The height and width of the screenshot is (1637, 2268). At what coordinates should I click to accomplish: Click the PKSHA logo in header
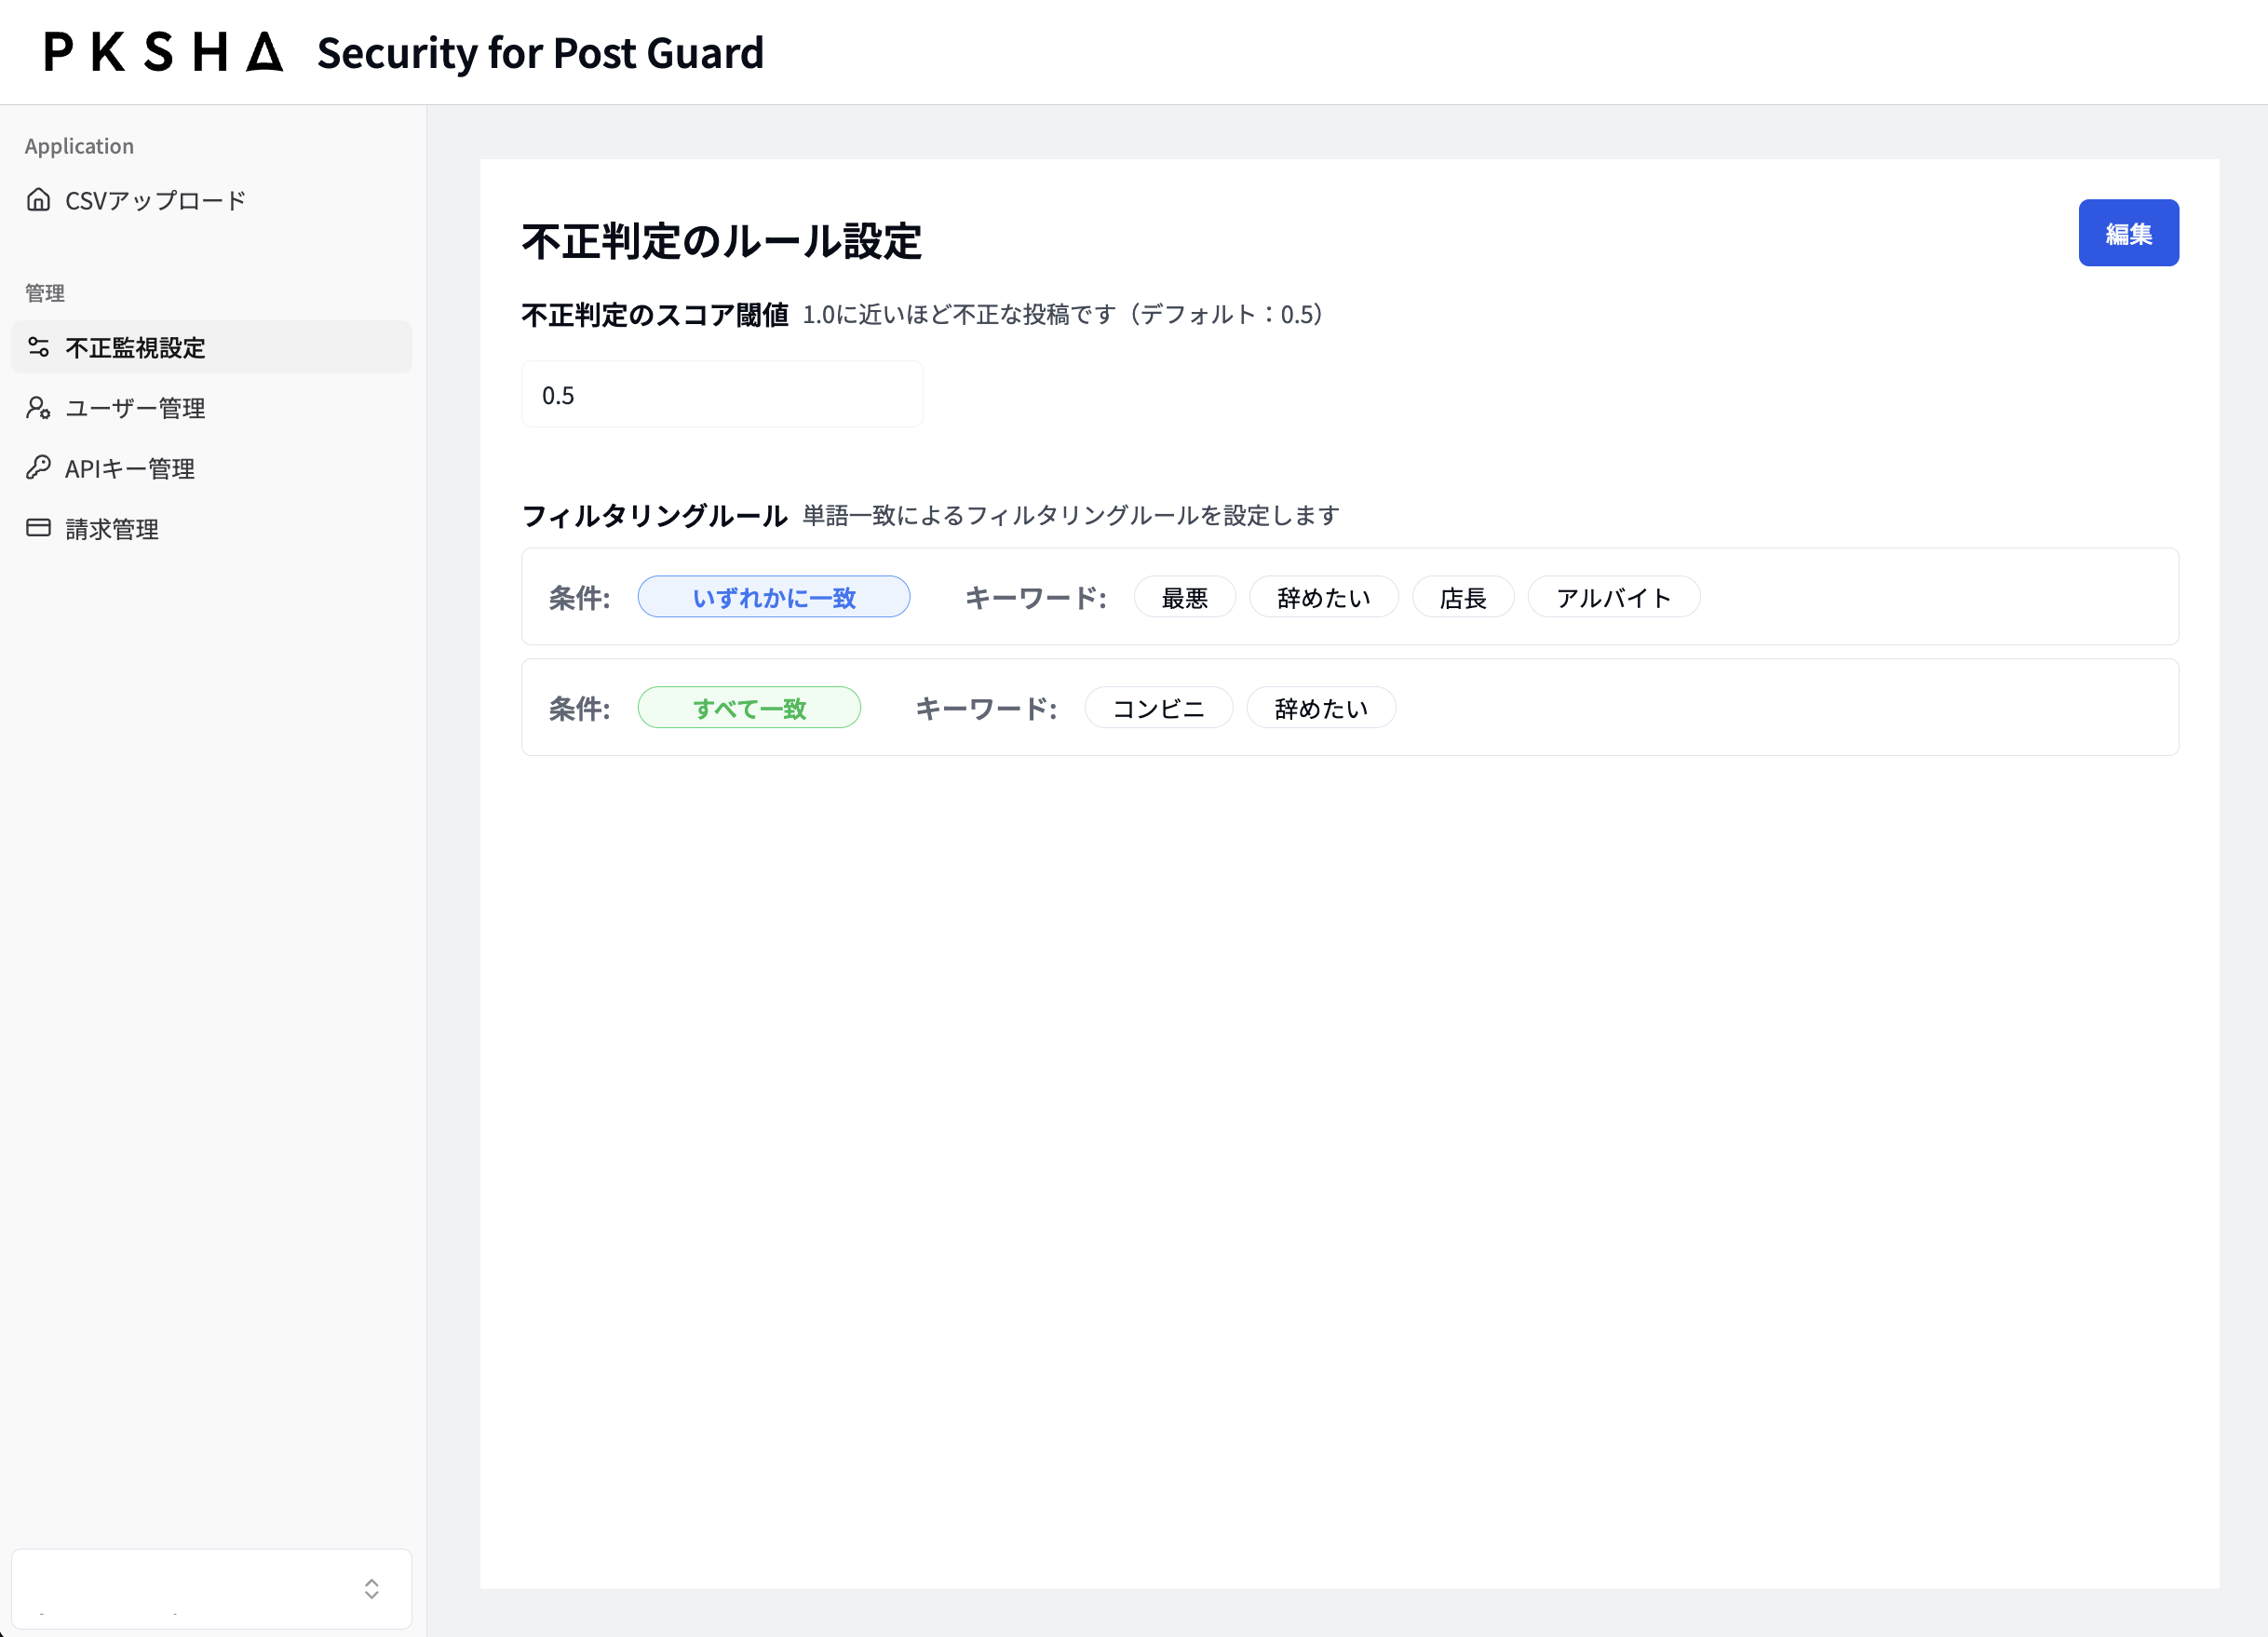coord(164,52)
